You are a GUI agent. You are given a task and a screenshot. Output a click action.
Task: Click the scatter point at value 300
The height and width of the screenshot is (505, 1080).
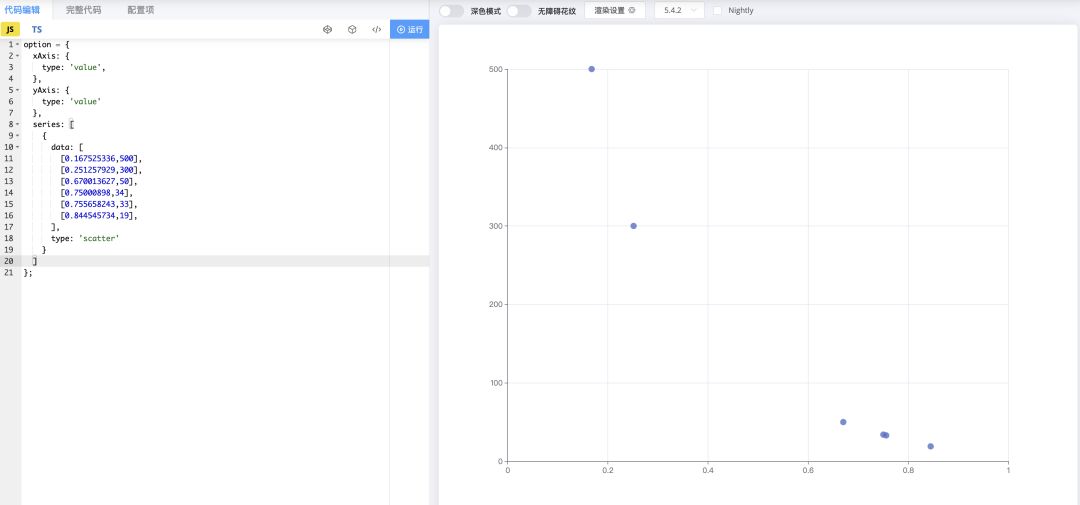point(633,226)
